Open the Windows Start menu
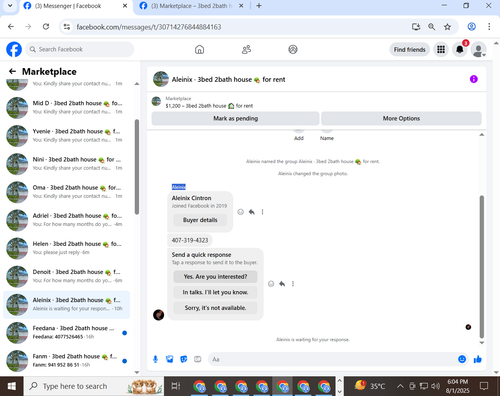The width and height of the screenshot is (500, 396). pos(12,386)
